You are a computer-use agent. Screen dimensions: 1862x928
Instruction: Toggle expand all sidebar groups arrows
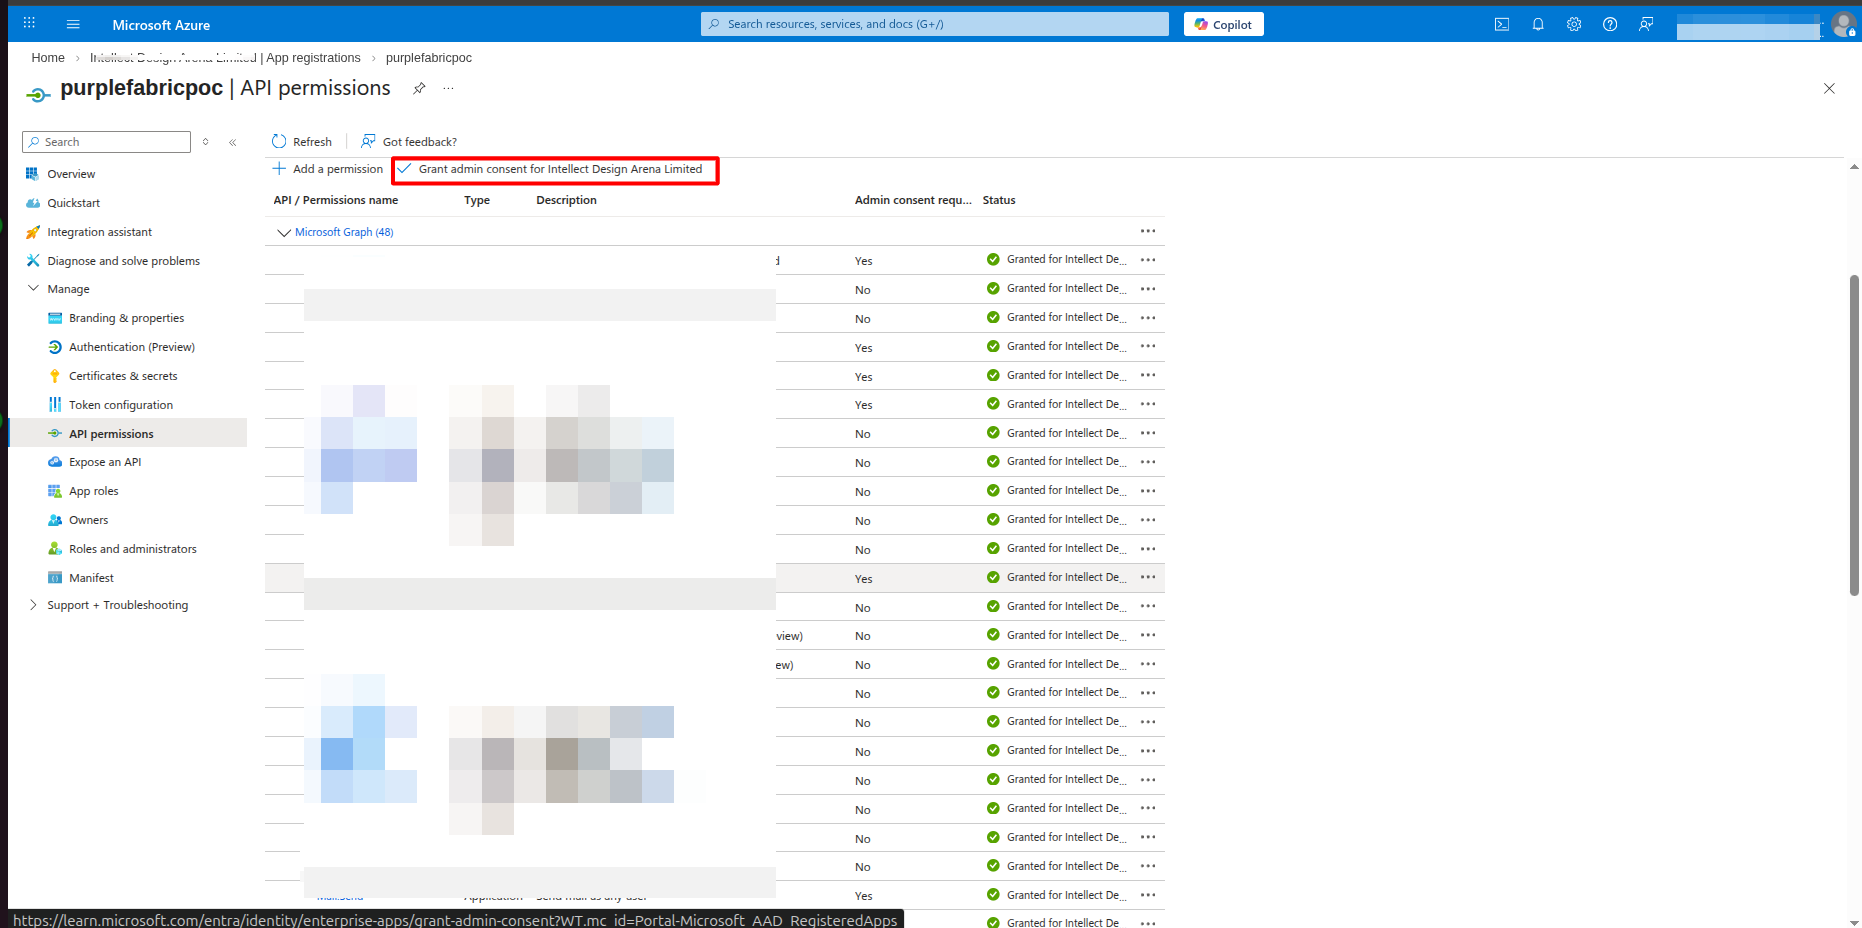pos(206,142)
